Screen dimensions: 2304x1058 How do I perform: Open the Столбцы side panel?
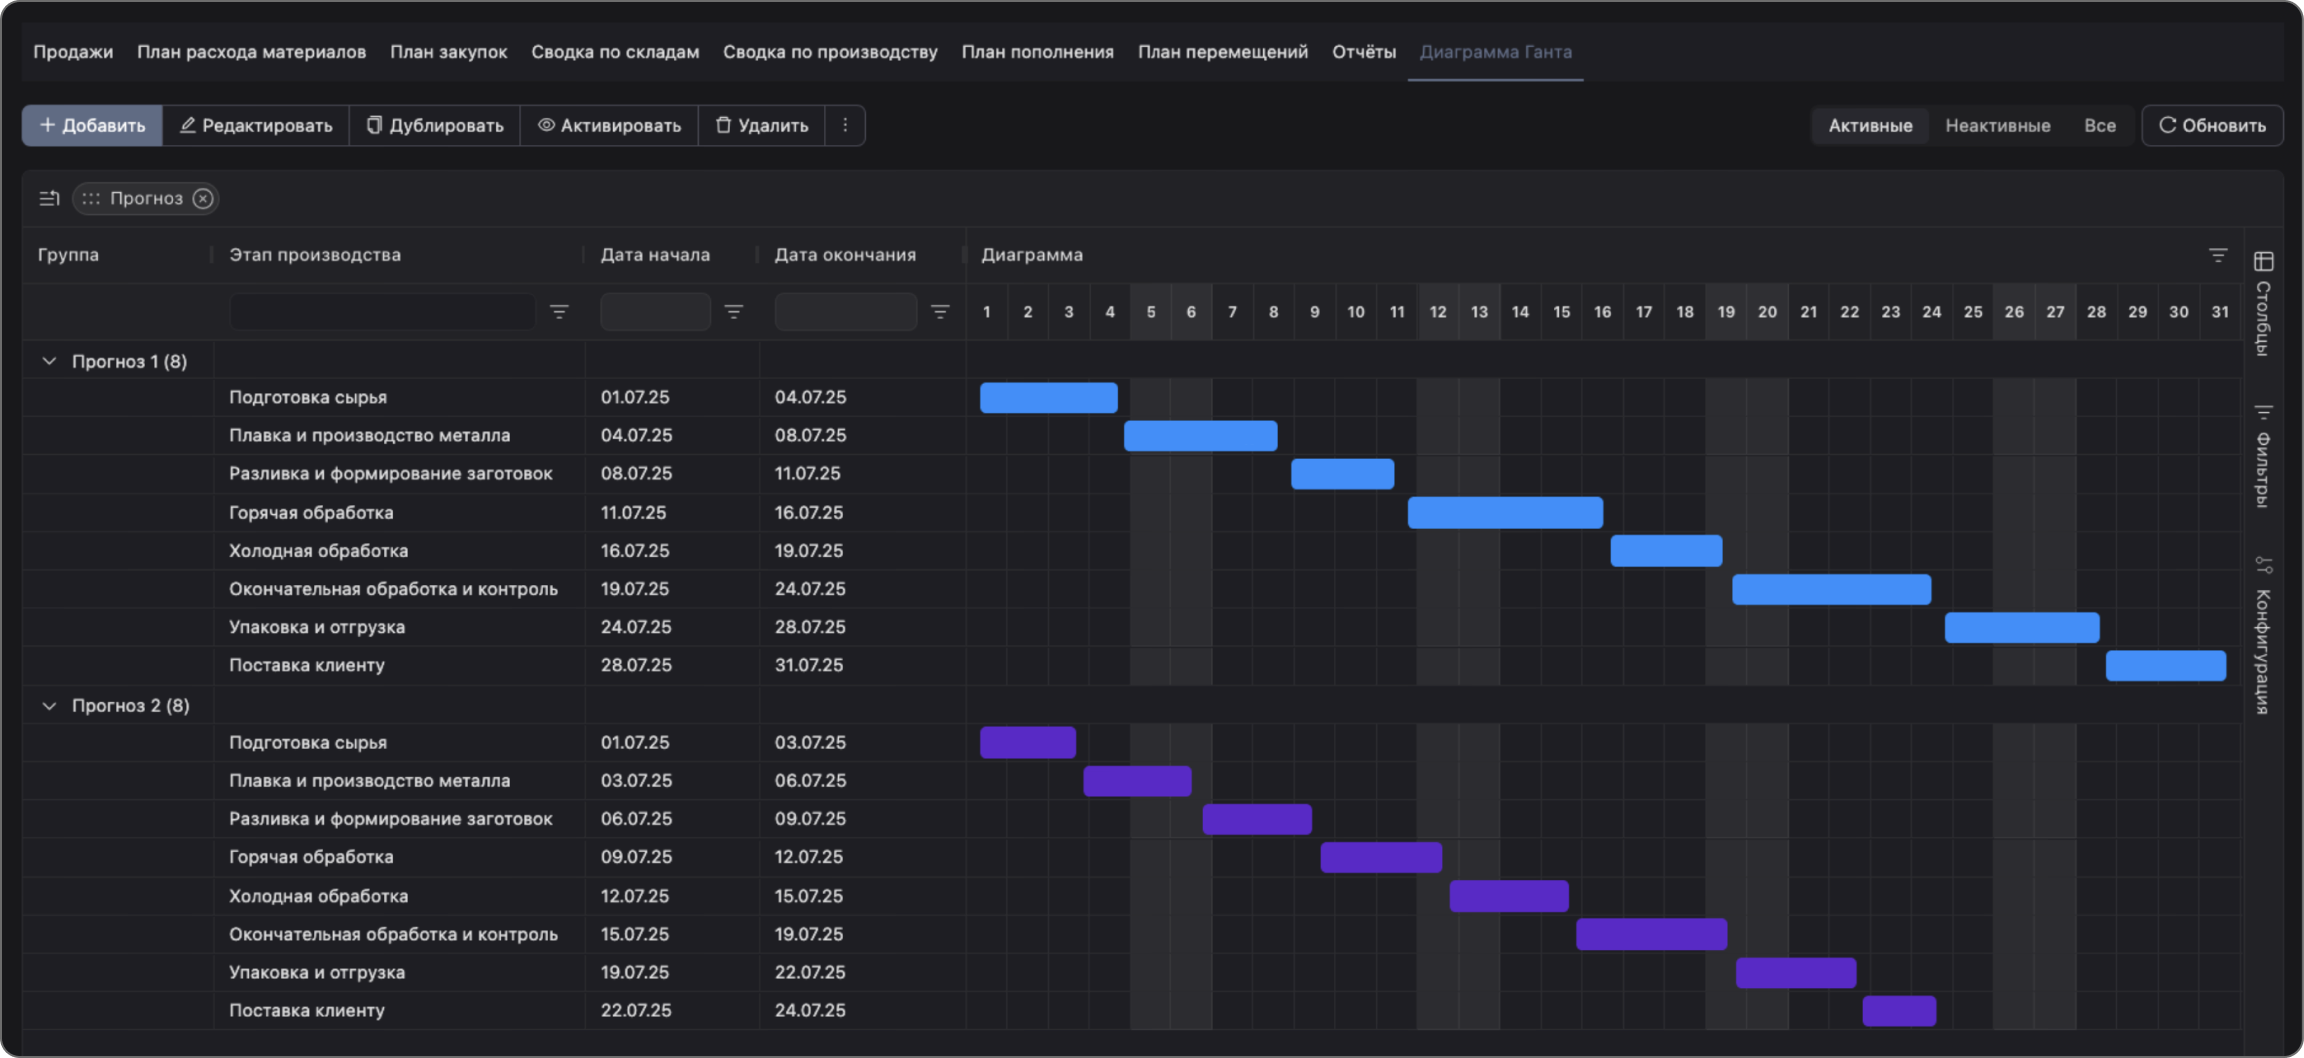pos(2264,305)
